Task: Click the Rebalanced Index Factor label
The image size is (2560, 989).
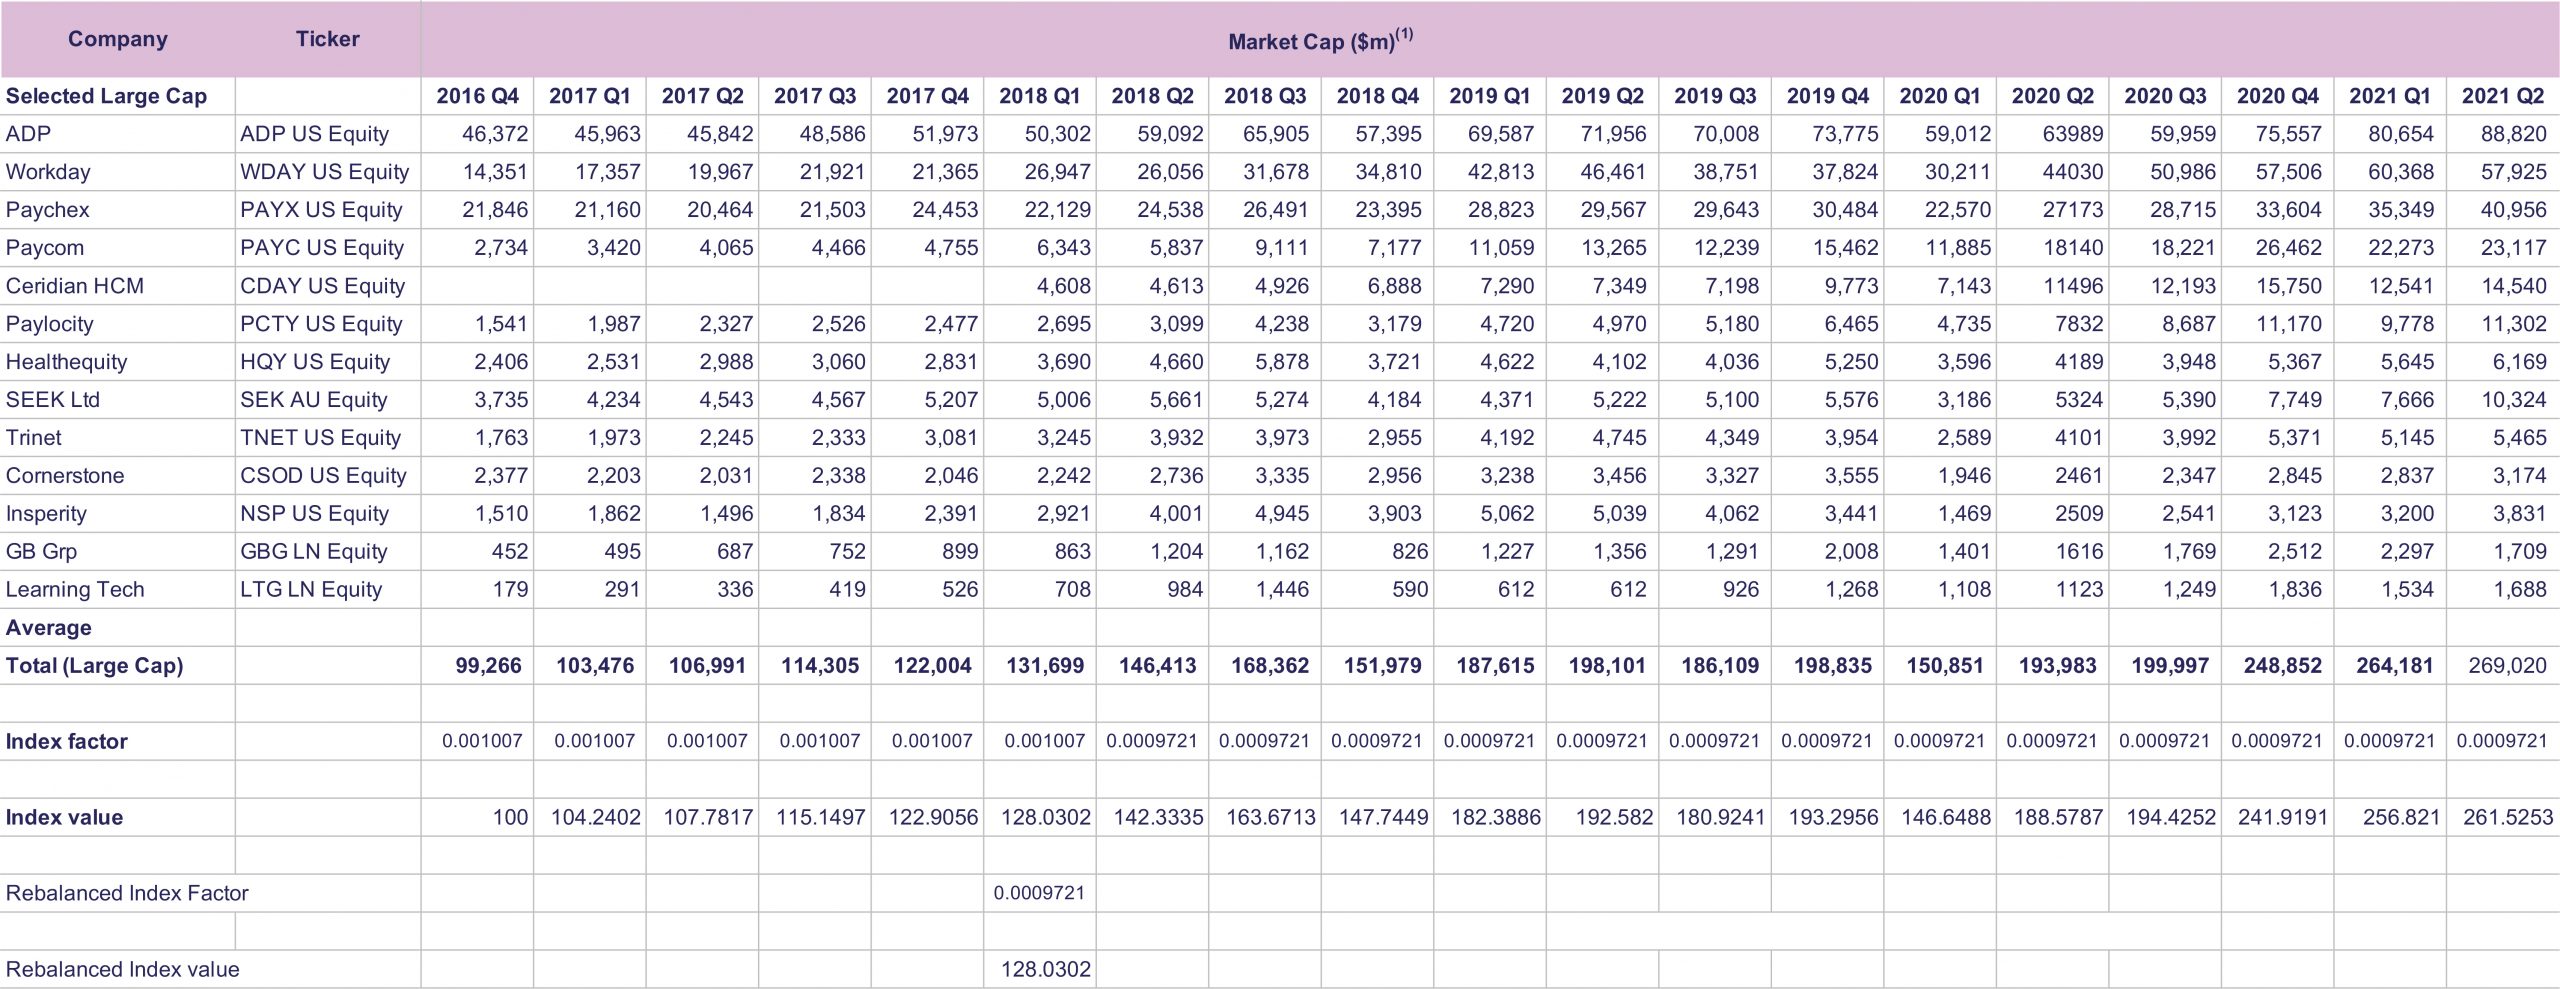Action: click(x=127, y=894)
